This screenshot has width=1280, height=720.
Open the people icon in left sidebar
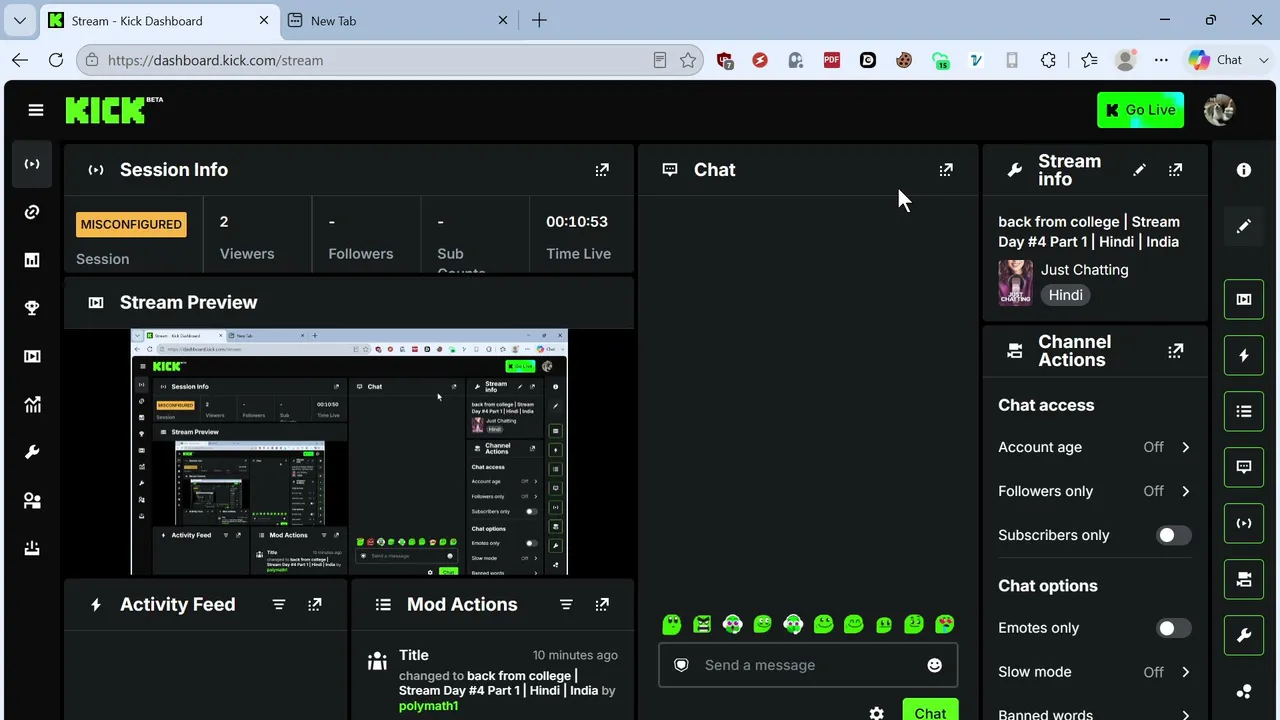(32, 500)
